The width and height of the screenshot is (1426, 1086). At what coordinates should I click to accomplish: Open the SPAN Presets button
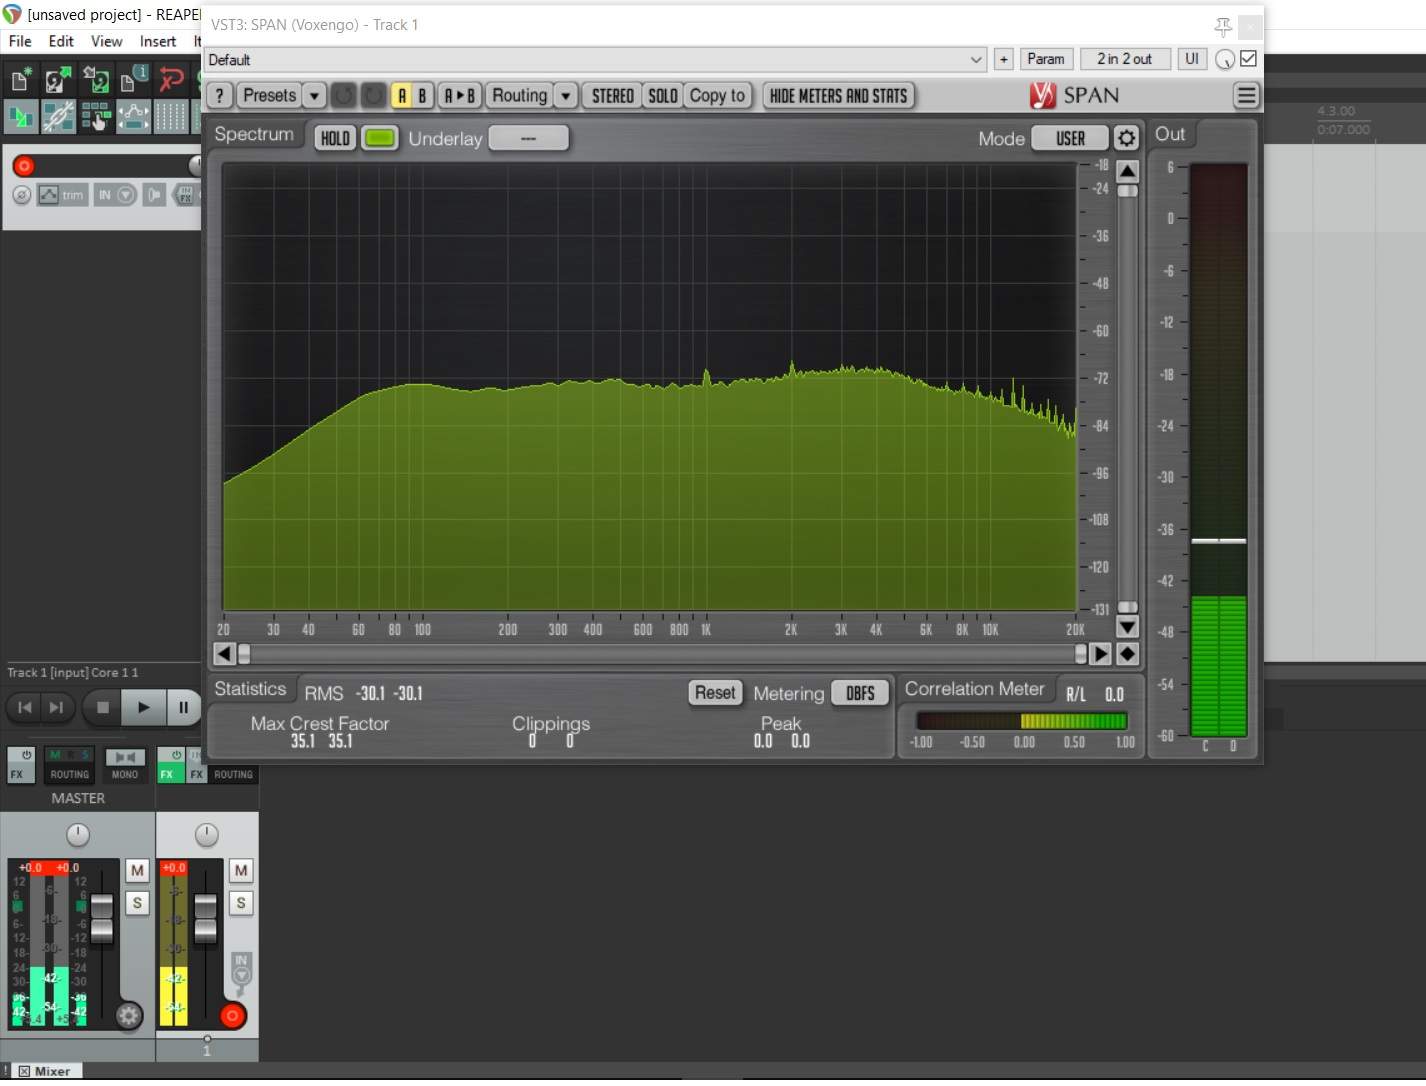(x=269, y=96)
